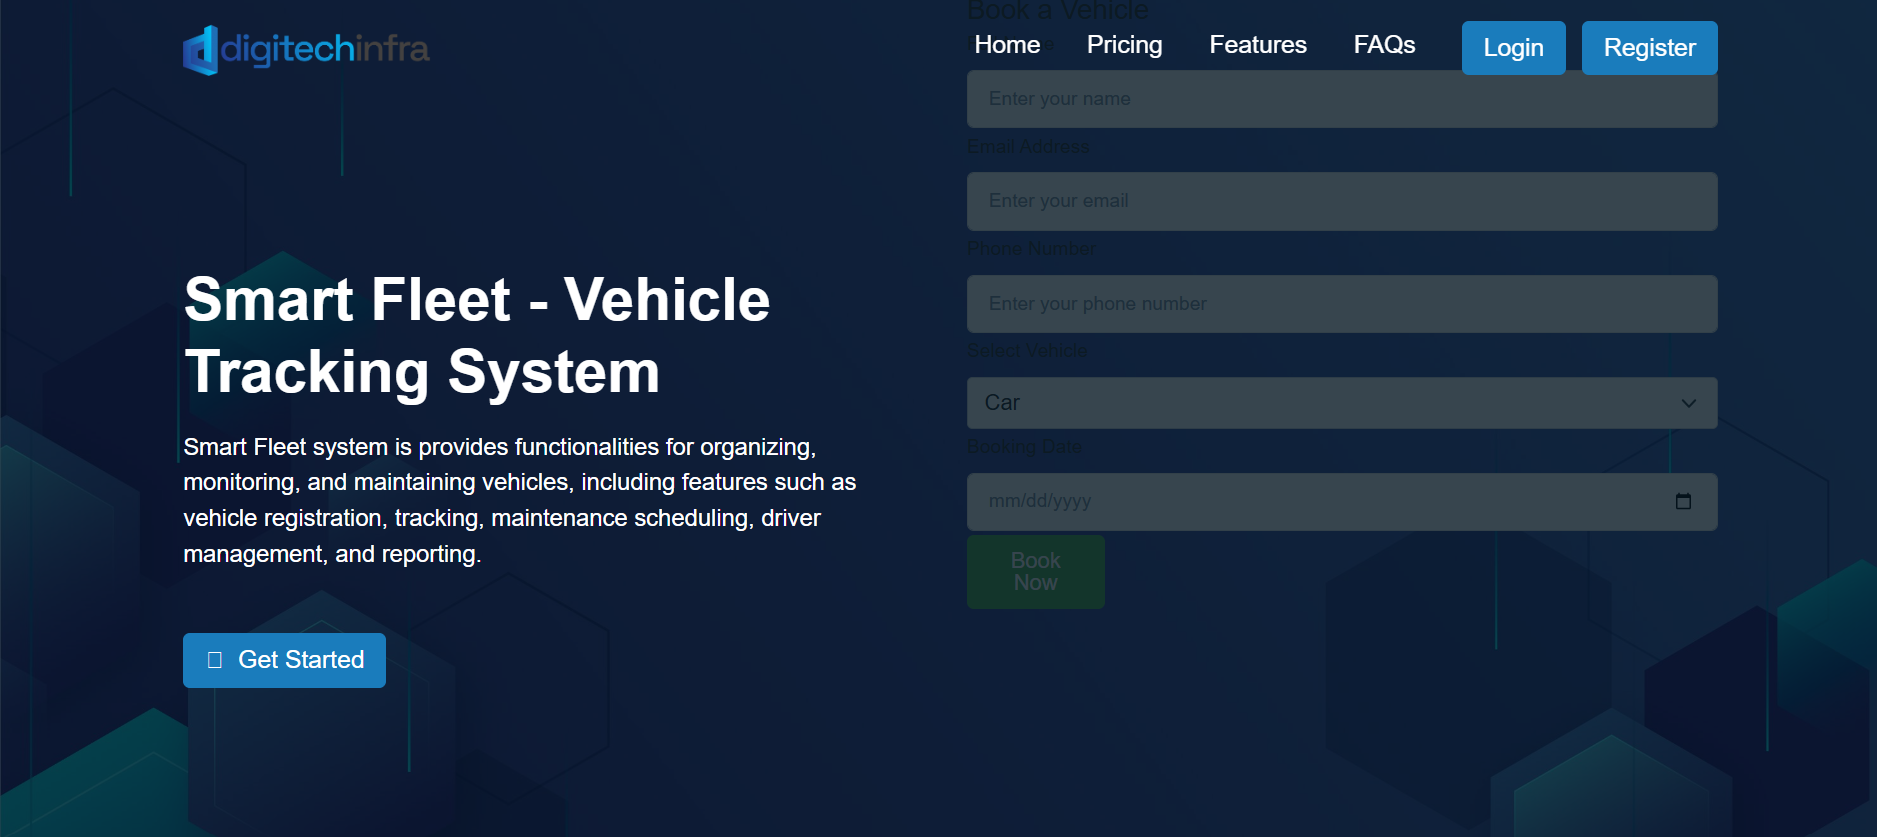
Task: Open the FAQs nav link
Action: click(1384, 45)
